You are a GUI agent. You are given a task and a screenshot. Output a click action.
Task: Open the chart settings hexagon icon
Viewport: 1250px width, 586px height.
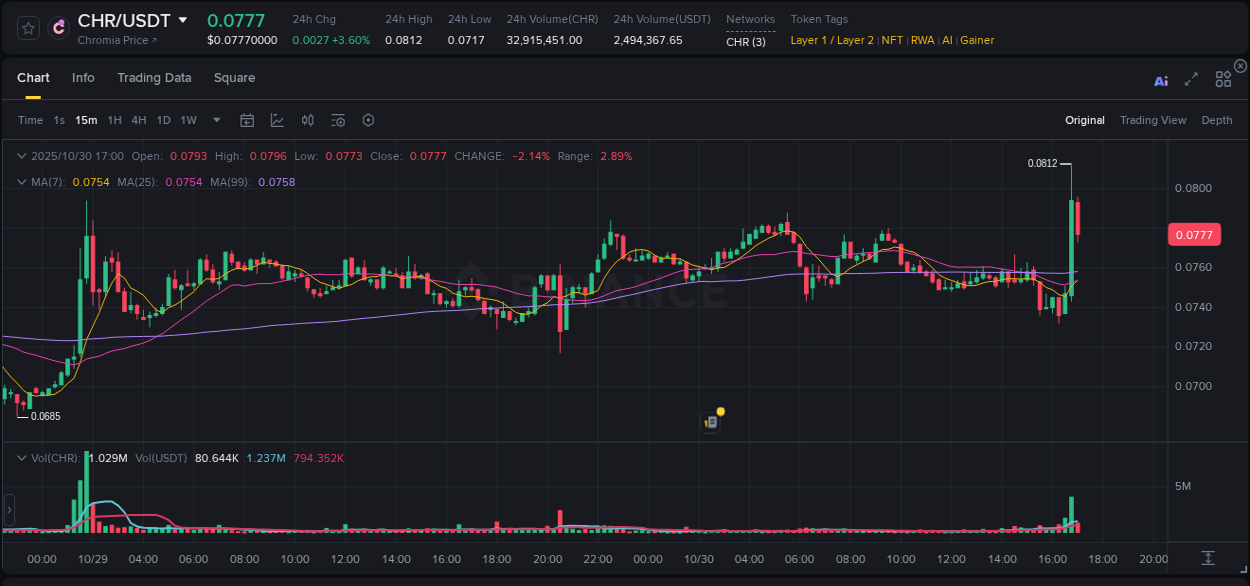(368, 120)
